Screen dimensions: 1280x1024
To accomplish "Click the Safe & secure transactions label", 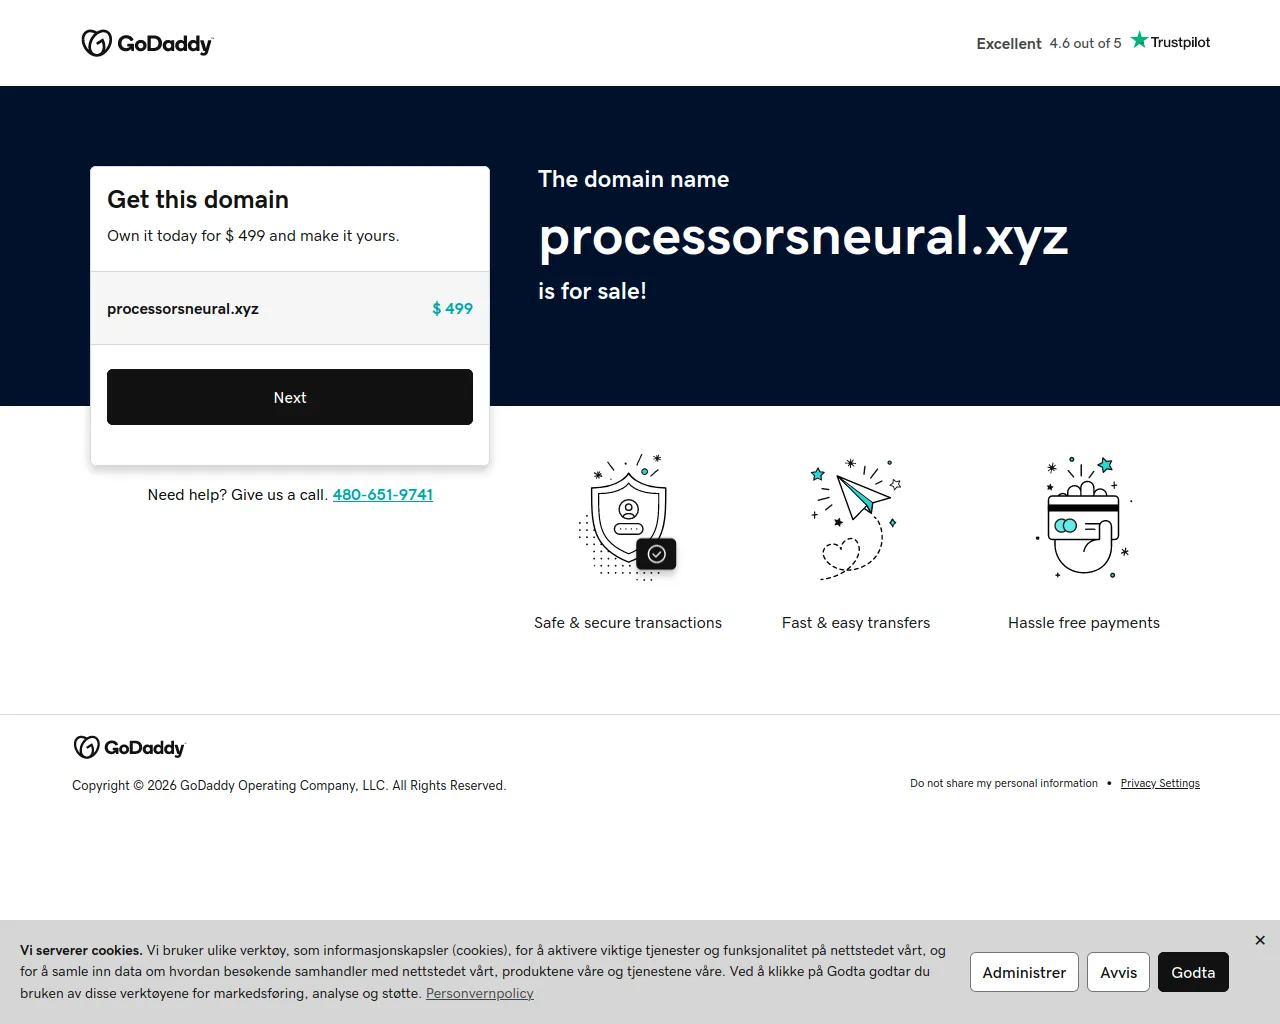I will (628, 622).
